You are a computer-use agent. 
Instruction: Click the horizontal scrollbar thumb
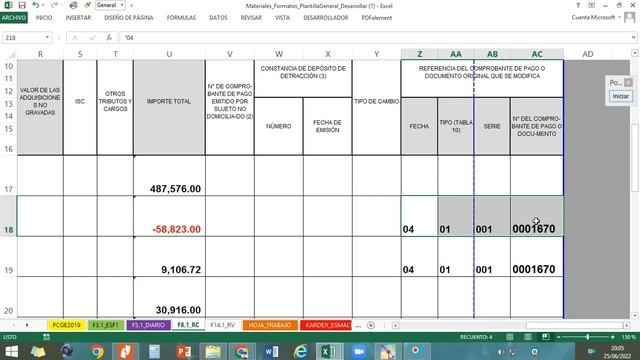coord(574,325)
